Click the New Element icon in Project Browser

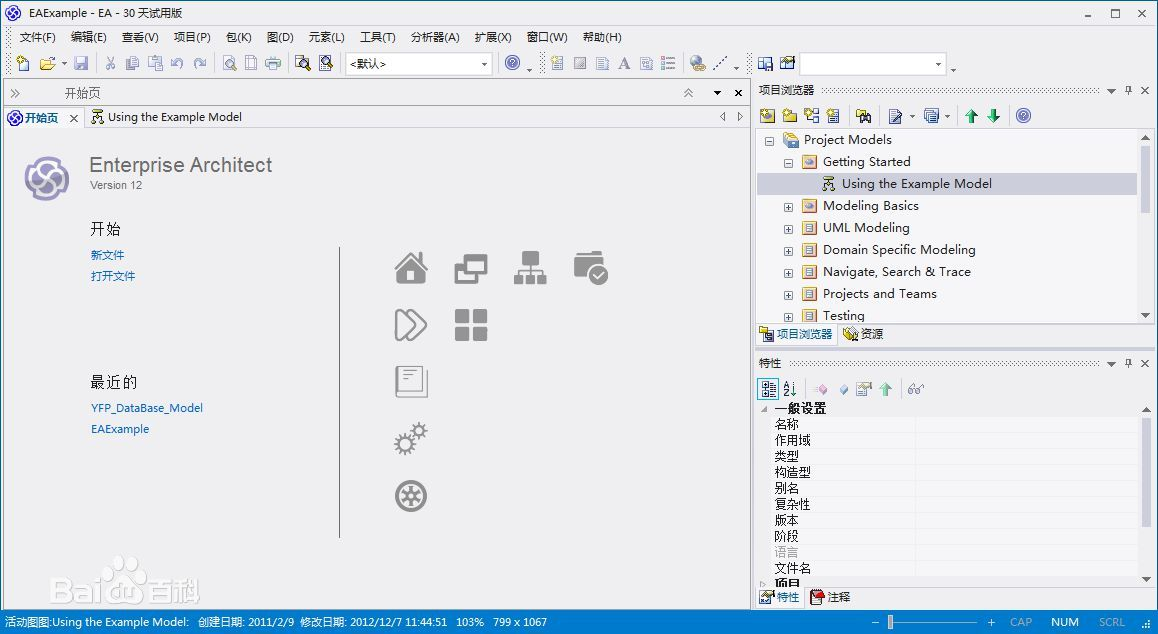click(x=833, y=116)
